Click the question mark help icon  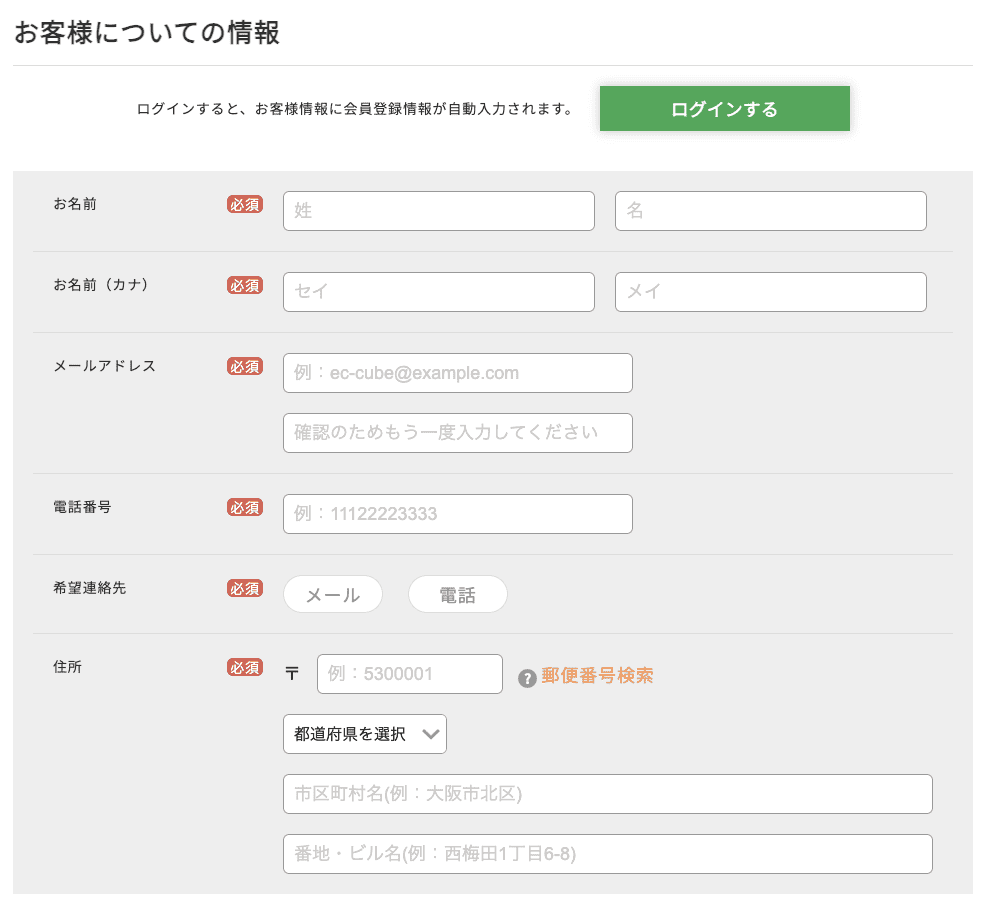pyautogui.click(x=527, y=679)
